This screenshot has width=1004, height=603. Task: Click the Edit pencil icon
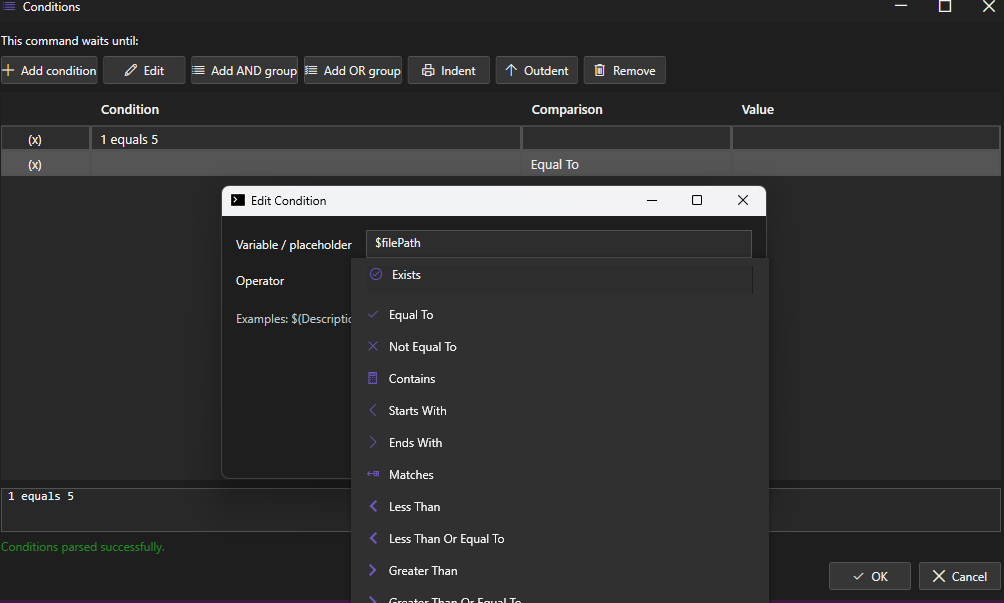tap(131, 70)
